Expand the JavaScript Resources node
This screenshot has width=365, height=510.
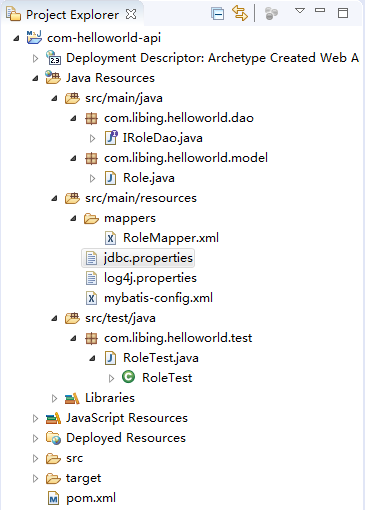pos(35,418)
